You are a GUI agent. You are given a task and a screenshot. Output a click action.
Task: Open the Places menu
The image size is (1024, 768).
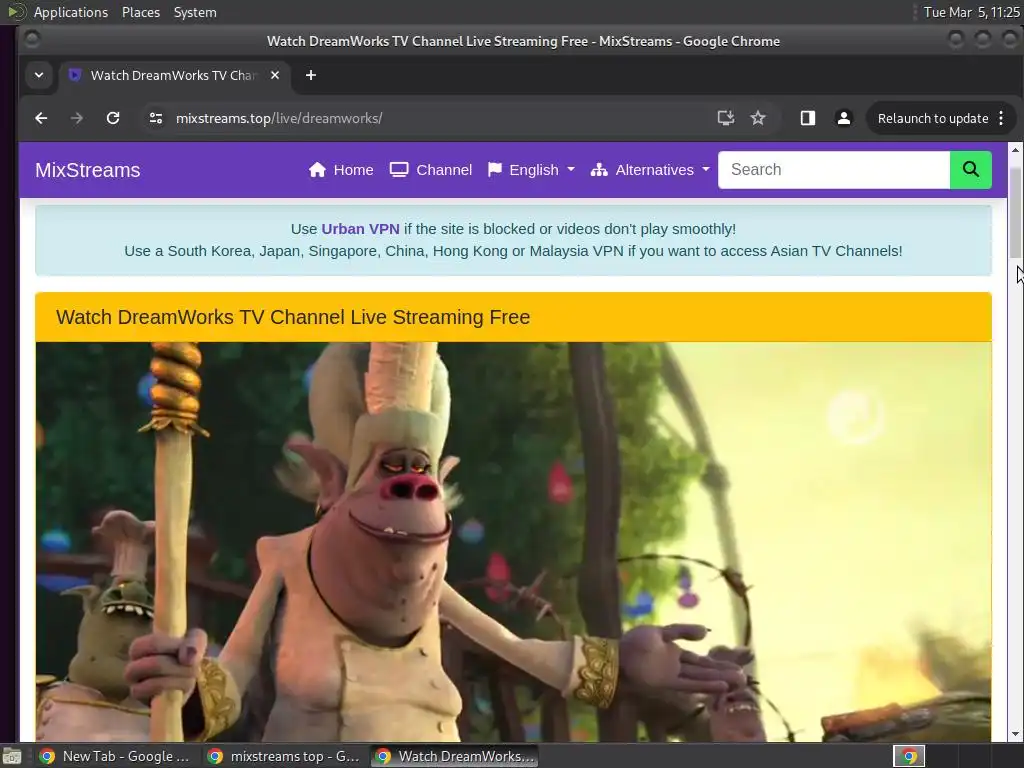140,12
